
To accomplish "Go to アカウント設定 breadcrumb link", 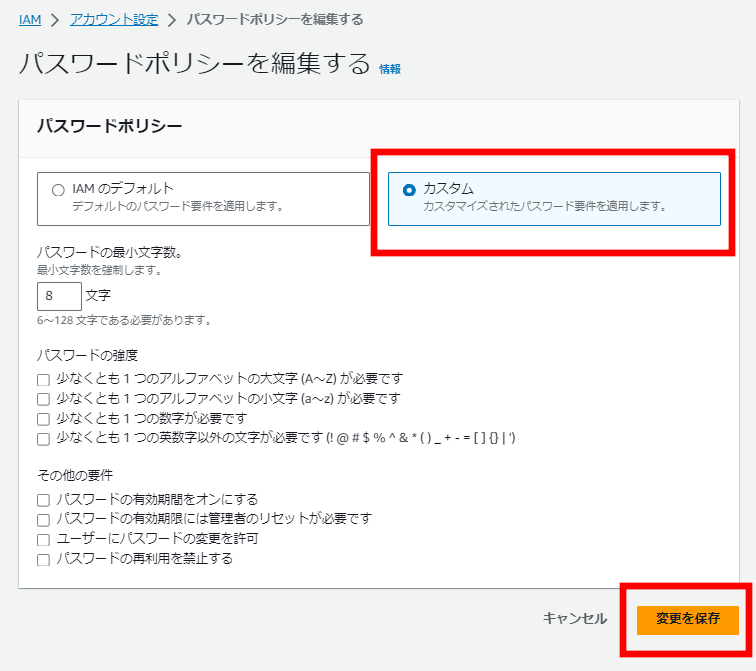I will 114,20.
